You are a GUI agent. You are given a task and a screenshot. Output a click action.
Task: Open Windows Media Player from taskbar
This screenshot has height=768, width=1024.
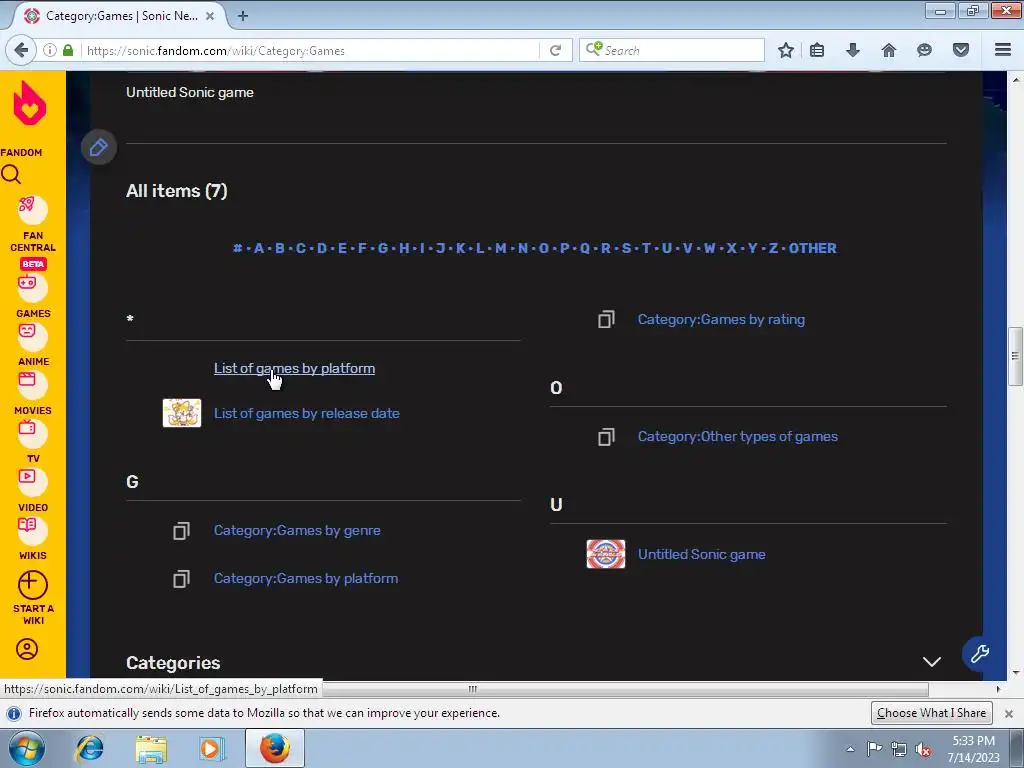tap(212, 748)
